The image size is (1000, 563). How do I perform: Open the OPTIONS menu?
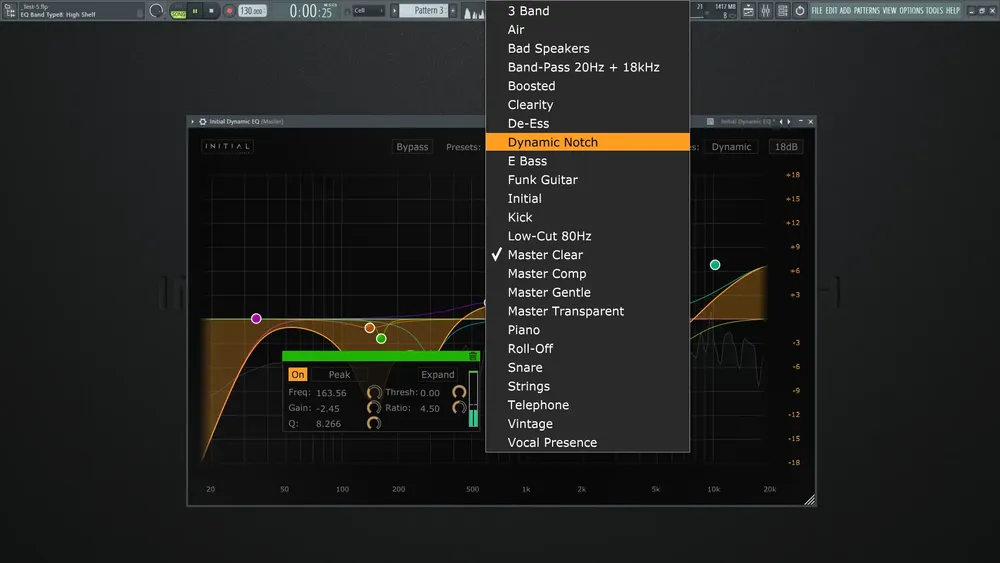[x=911, y=11]
